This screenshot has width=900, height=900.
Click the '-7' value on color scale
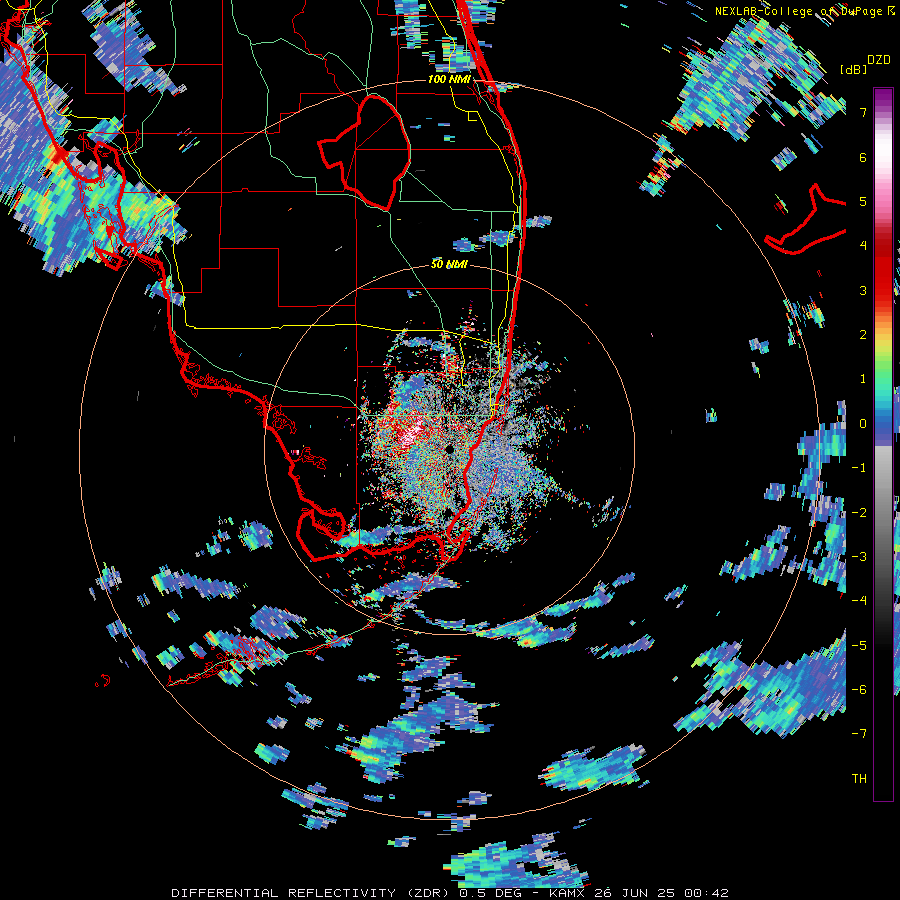click(859, 734)
